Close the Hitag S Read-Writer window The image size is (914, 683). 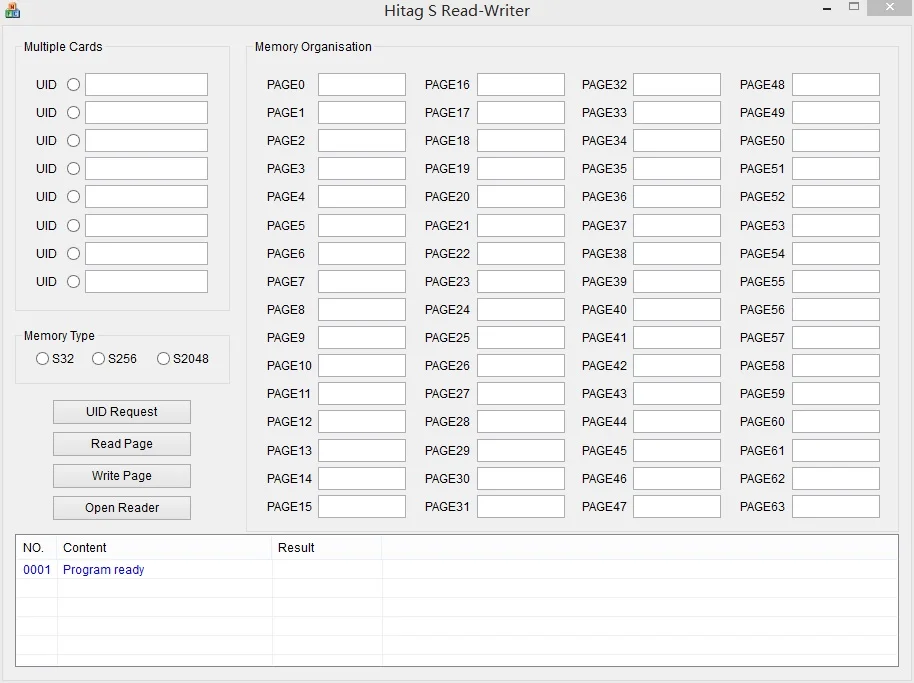tap(890, 7)
